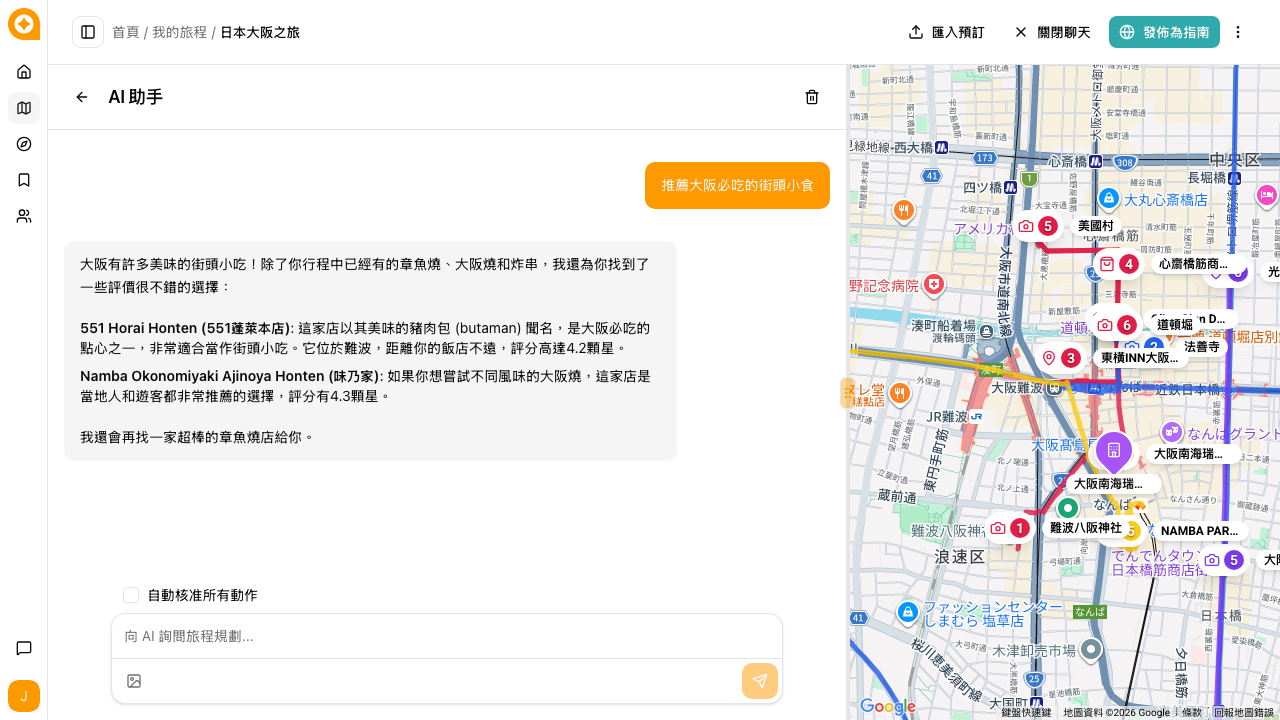1280x720 pixels.
Task: Toggle the sidebar panel button
Action: [x=88, y=32]
